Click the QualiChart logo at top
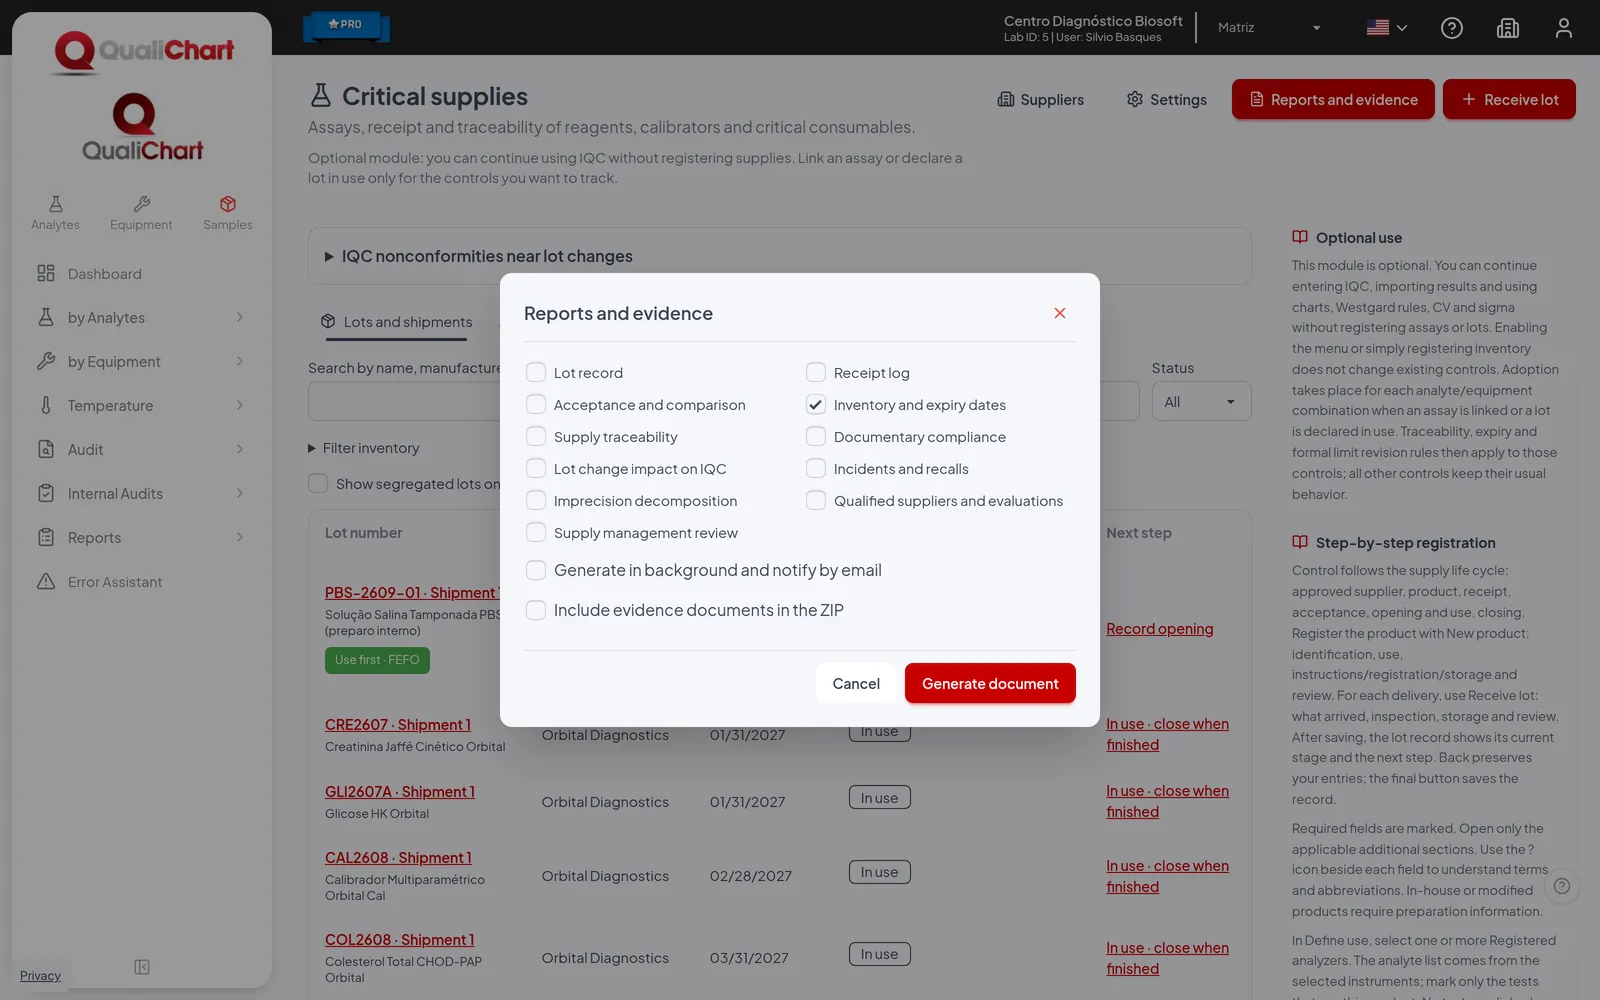Screen dimensions: 1600x1000 [x=143, y=50]
